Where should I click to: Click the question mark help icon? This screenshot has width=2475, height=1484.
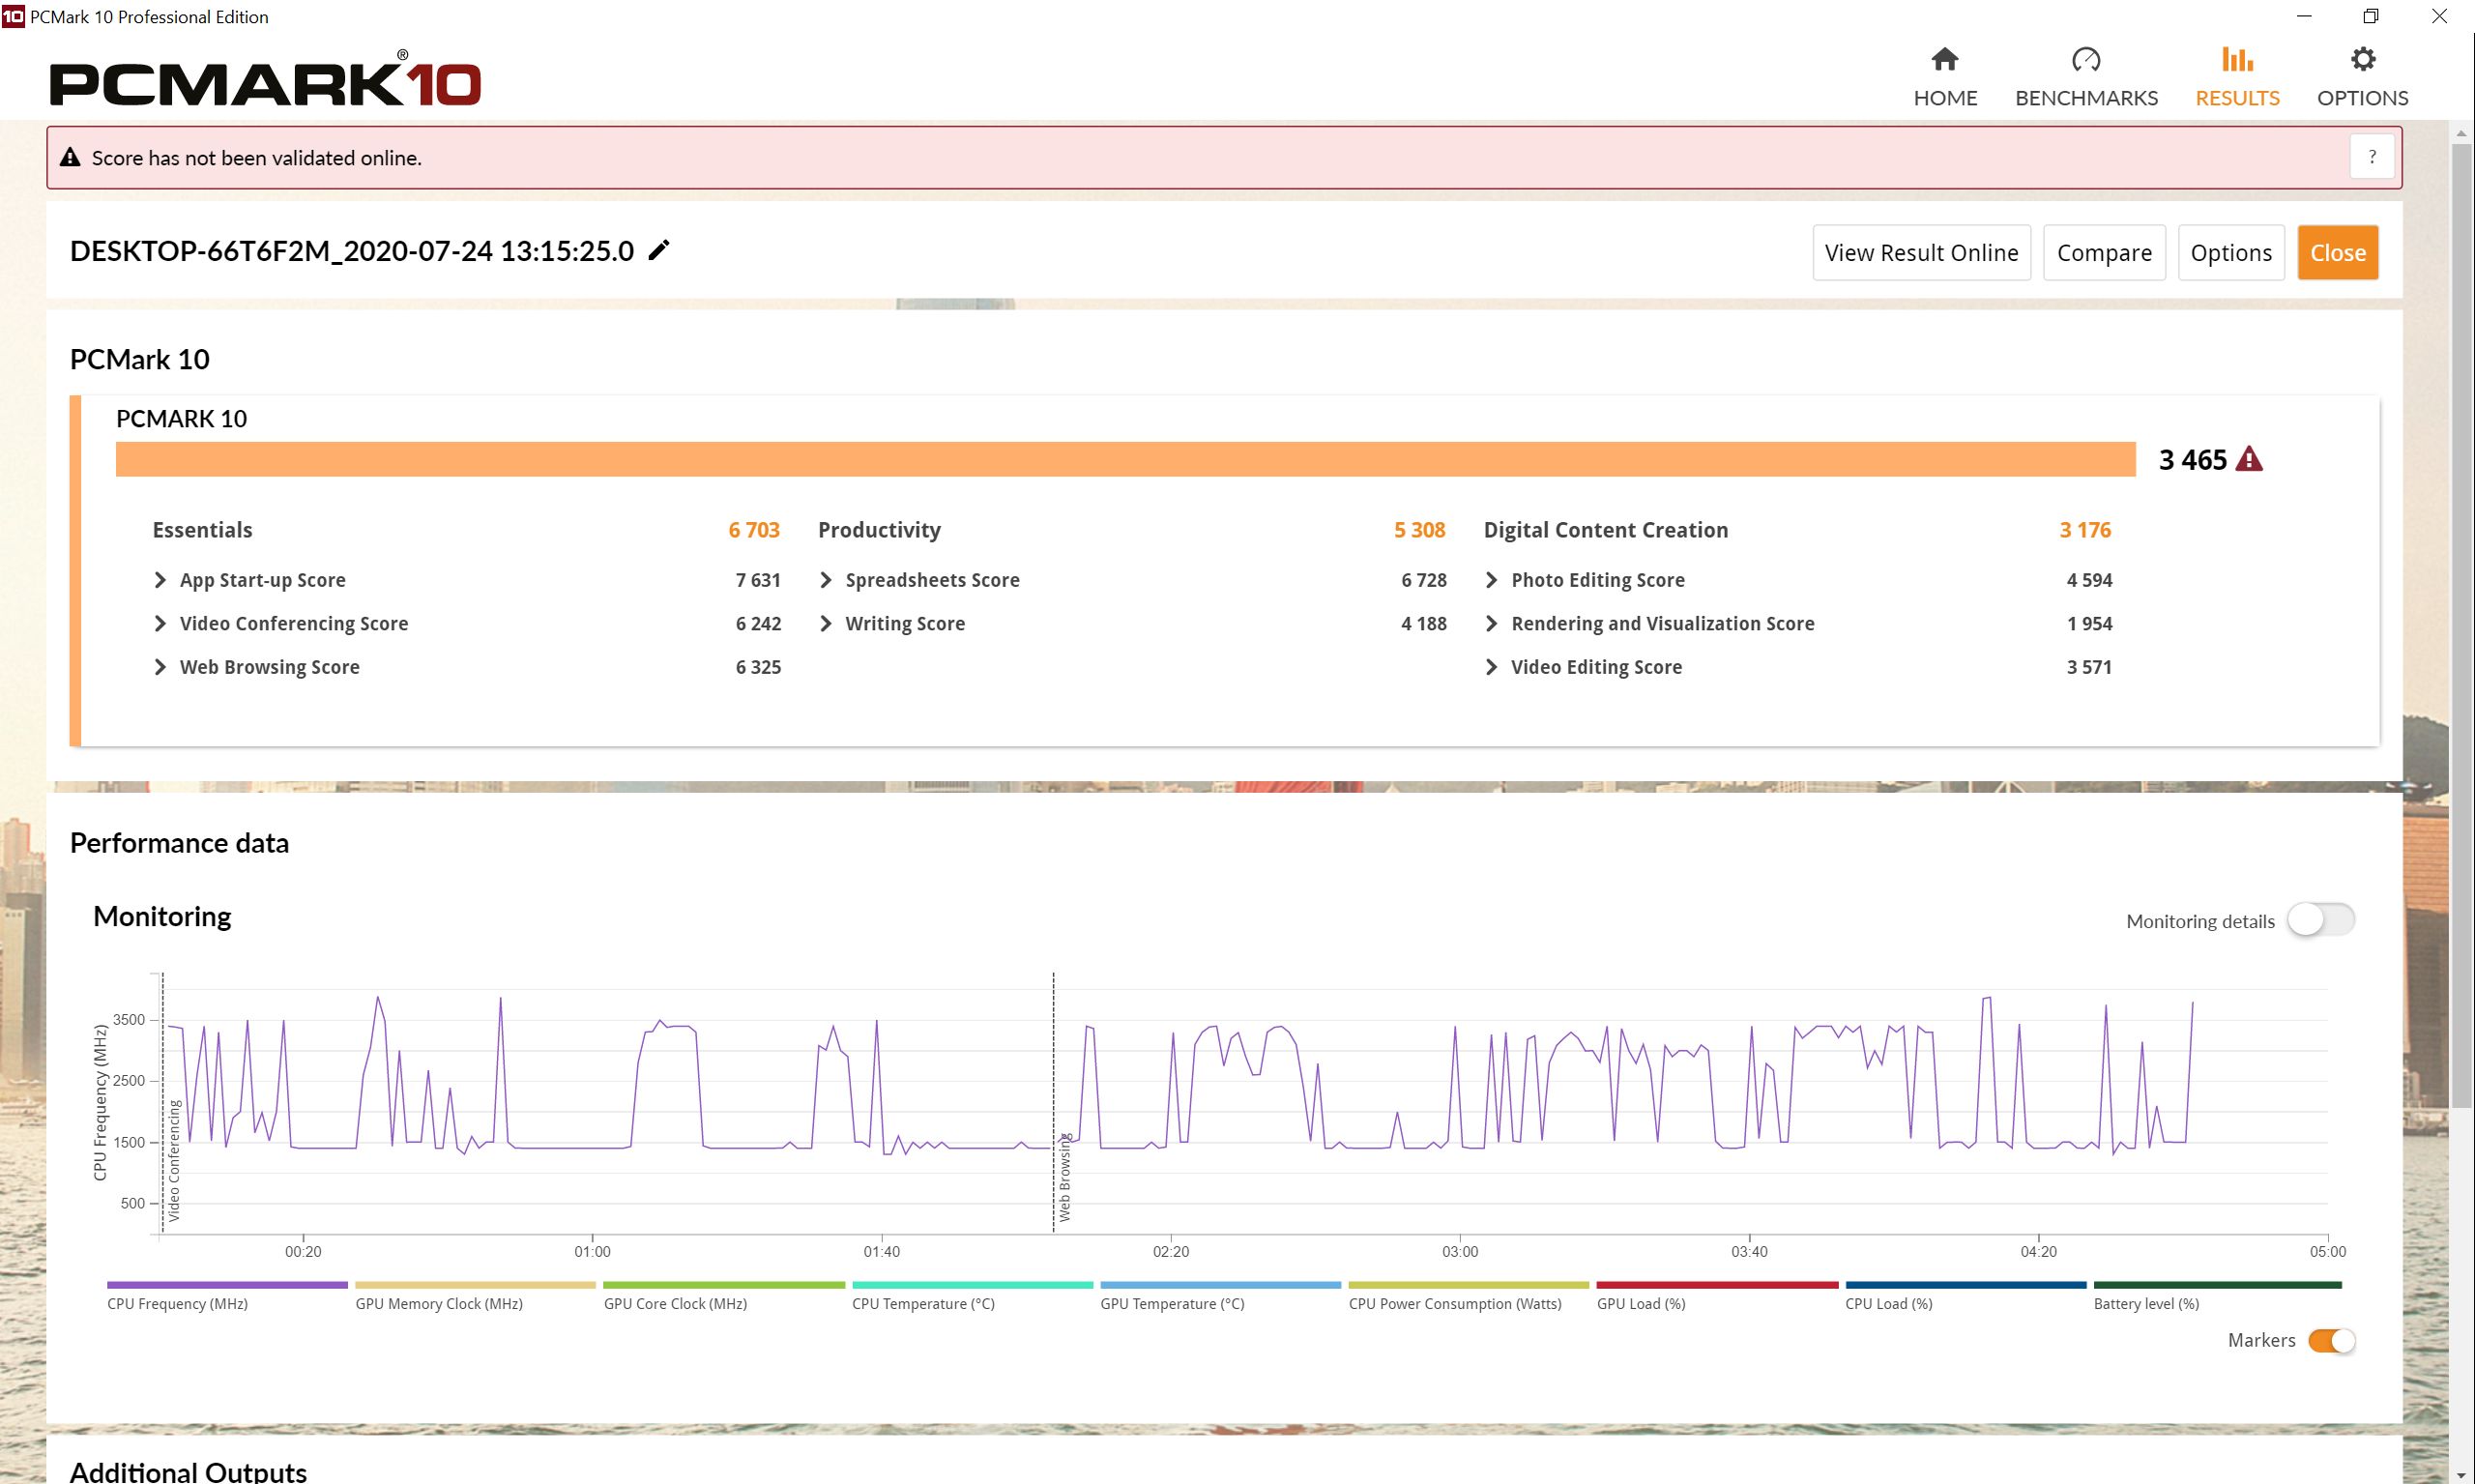(2371, 157)
